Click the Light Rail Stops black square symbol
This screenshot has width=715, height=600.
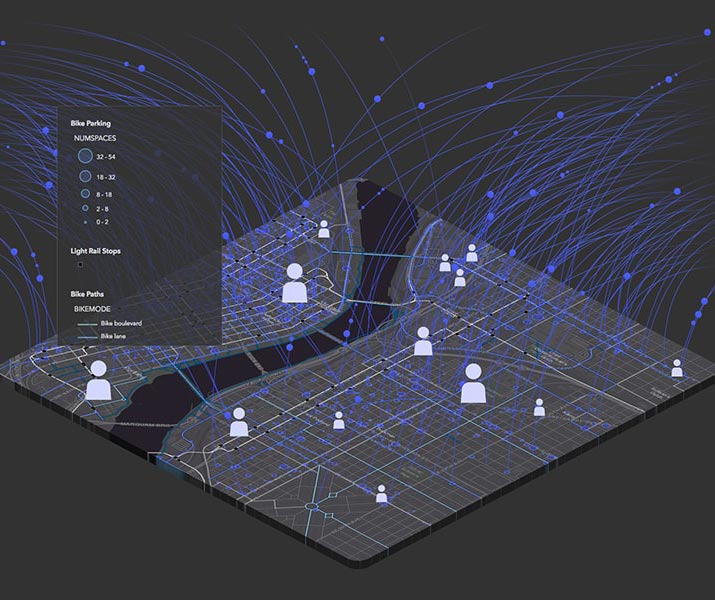(x=79, y=265)
